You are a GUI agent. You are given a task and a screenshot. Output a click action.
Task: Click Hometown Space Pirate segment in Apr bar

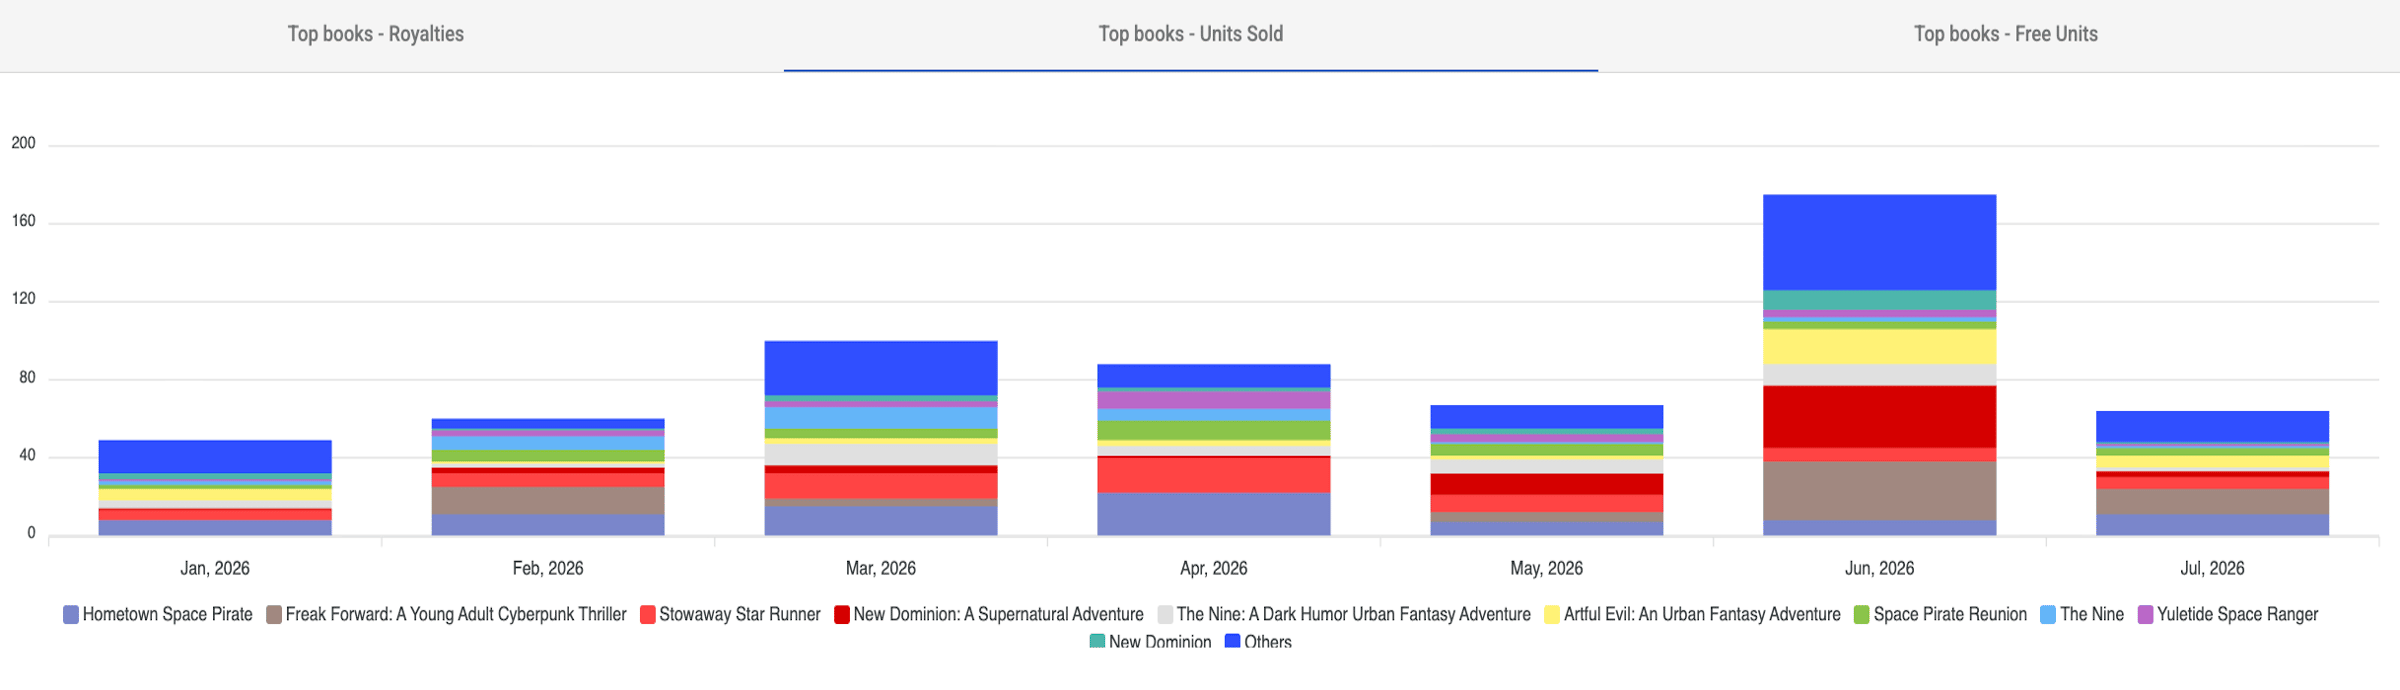tap(1214, 514)
